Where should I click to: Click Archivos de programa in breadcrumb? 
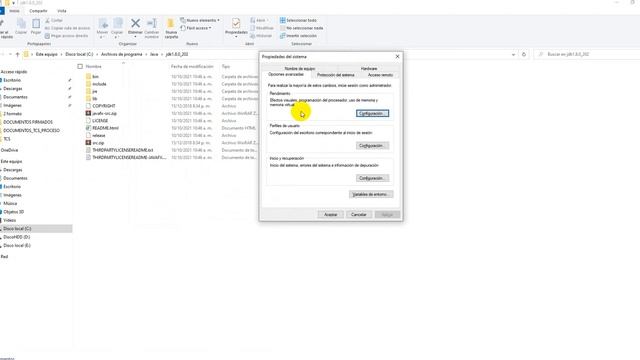pyautogui.click(x=122, y=54)
